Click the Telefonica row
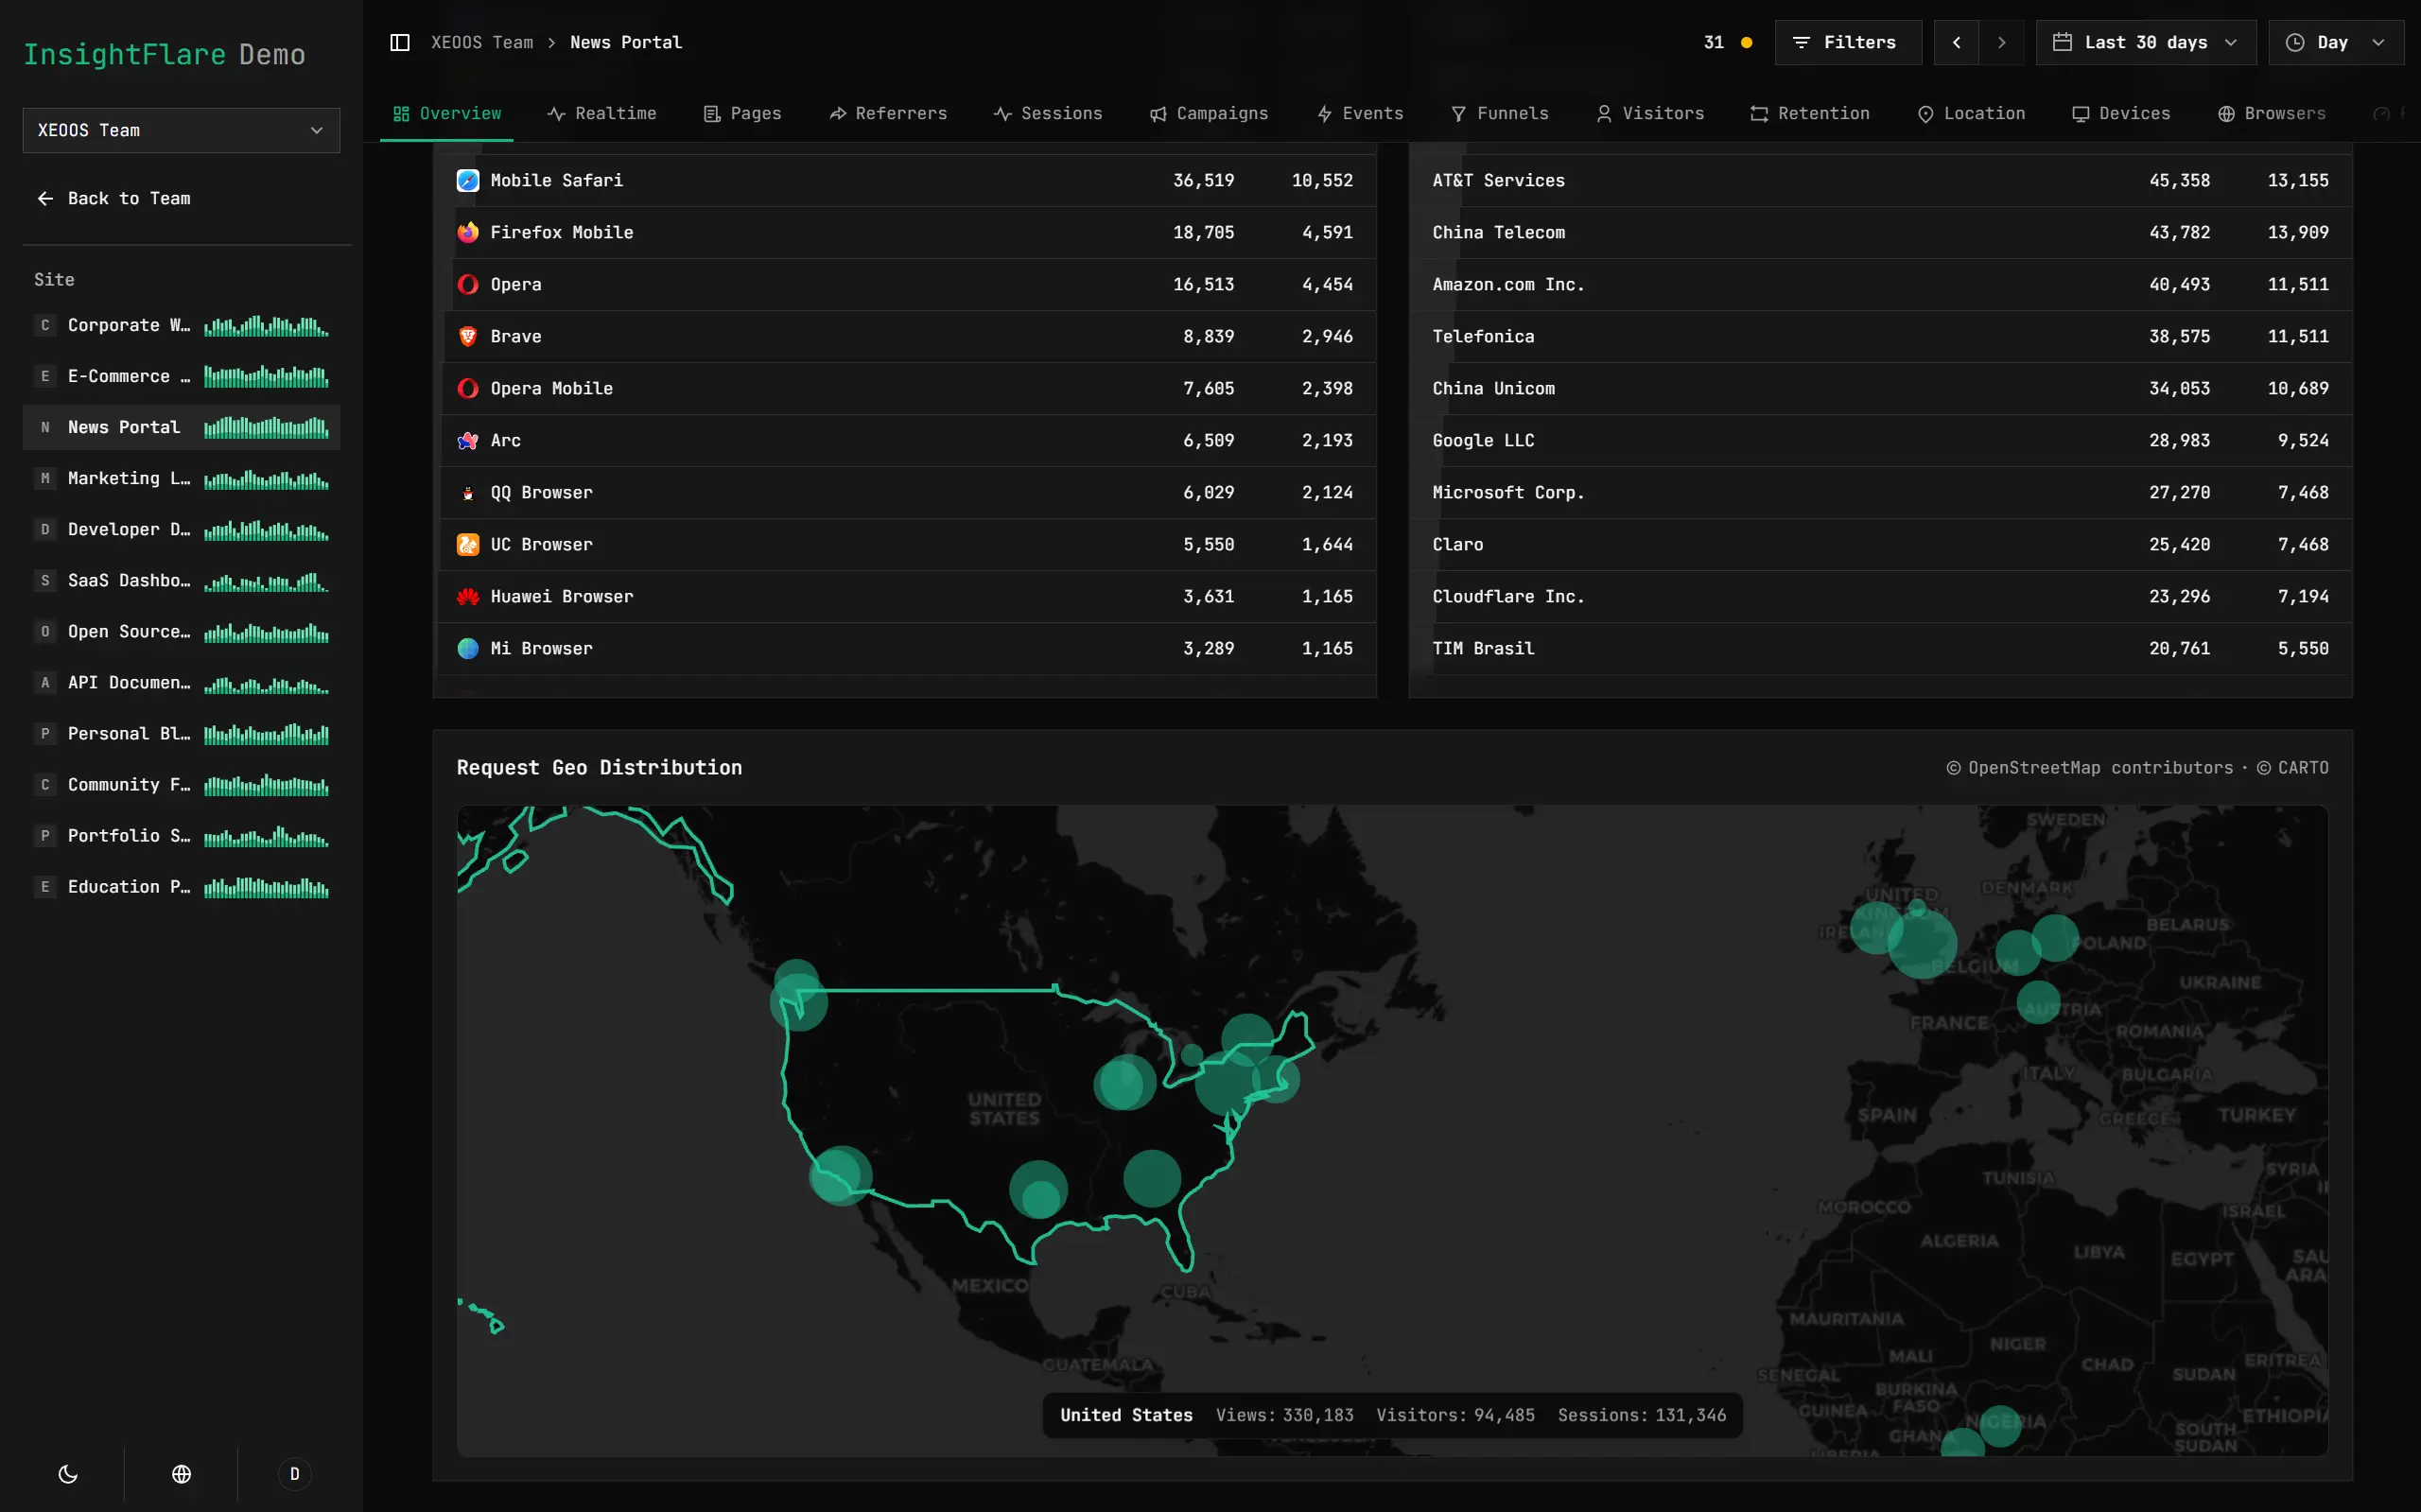This screenshot has width=2421, height=1512. click(x=1880, y=336)
